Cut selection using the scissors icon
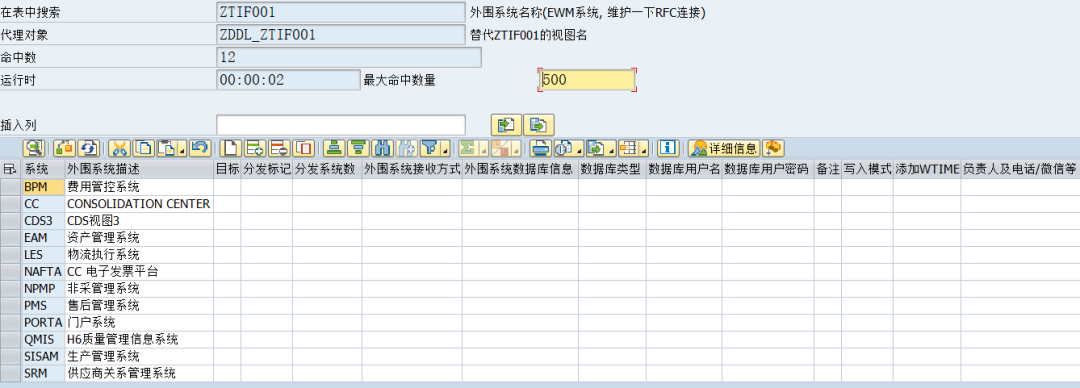Viewport: 1080px width, 388px height. (x=119, y=148)
